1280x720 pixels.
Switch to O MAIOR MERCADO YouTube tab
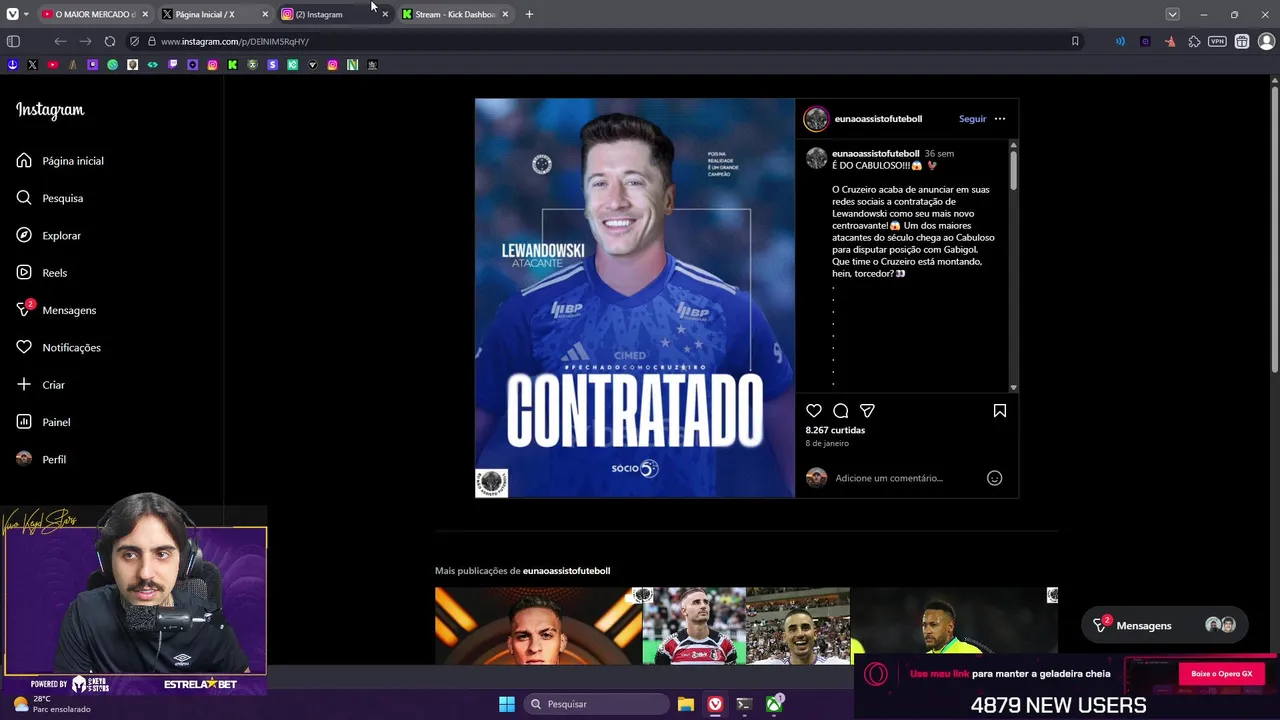click(95, 14)
